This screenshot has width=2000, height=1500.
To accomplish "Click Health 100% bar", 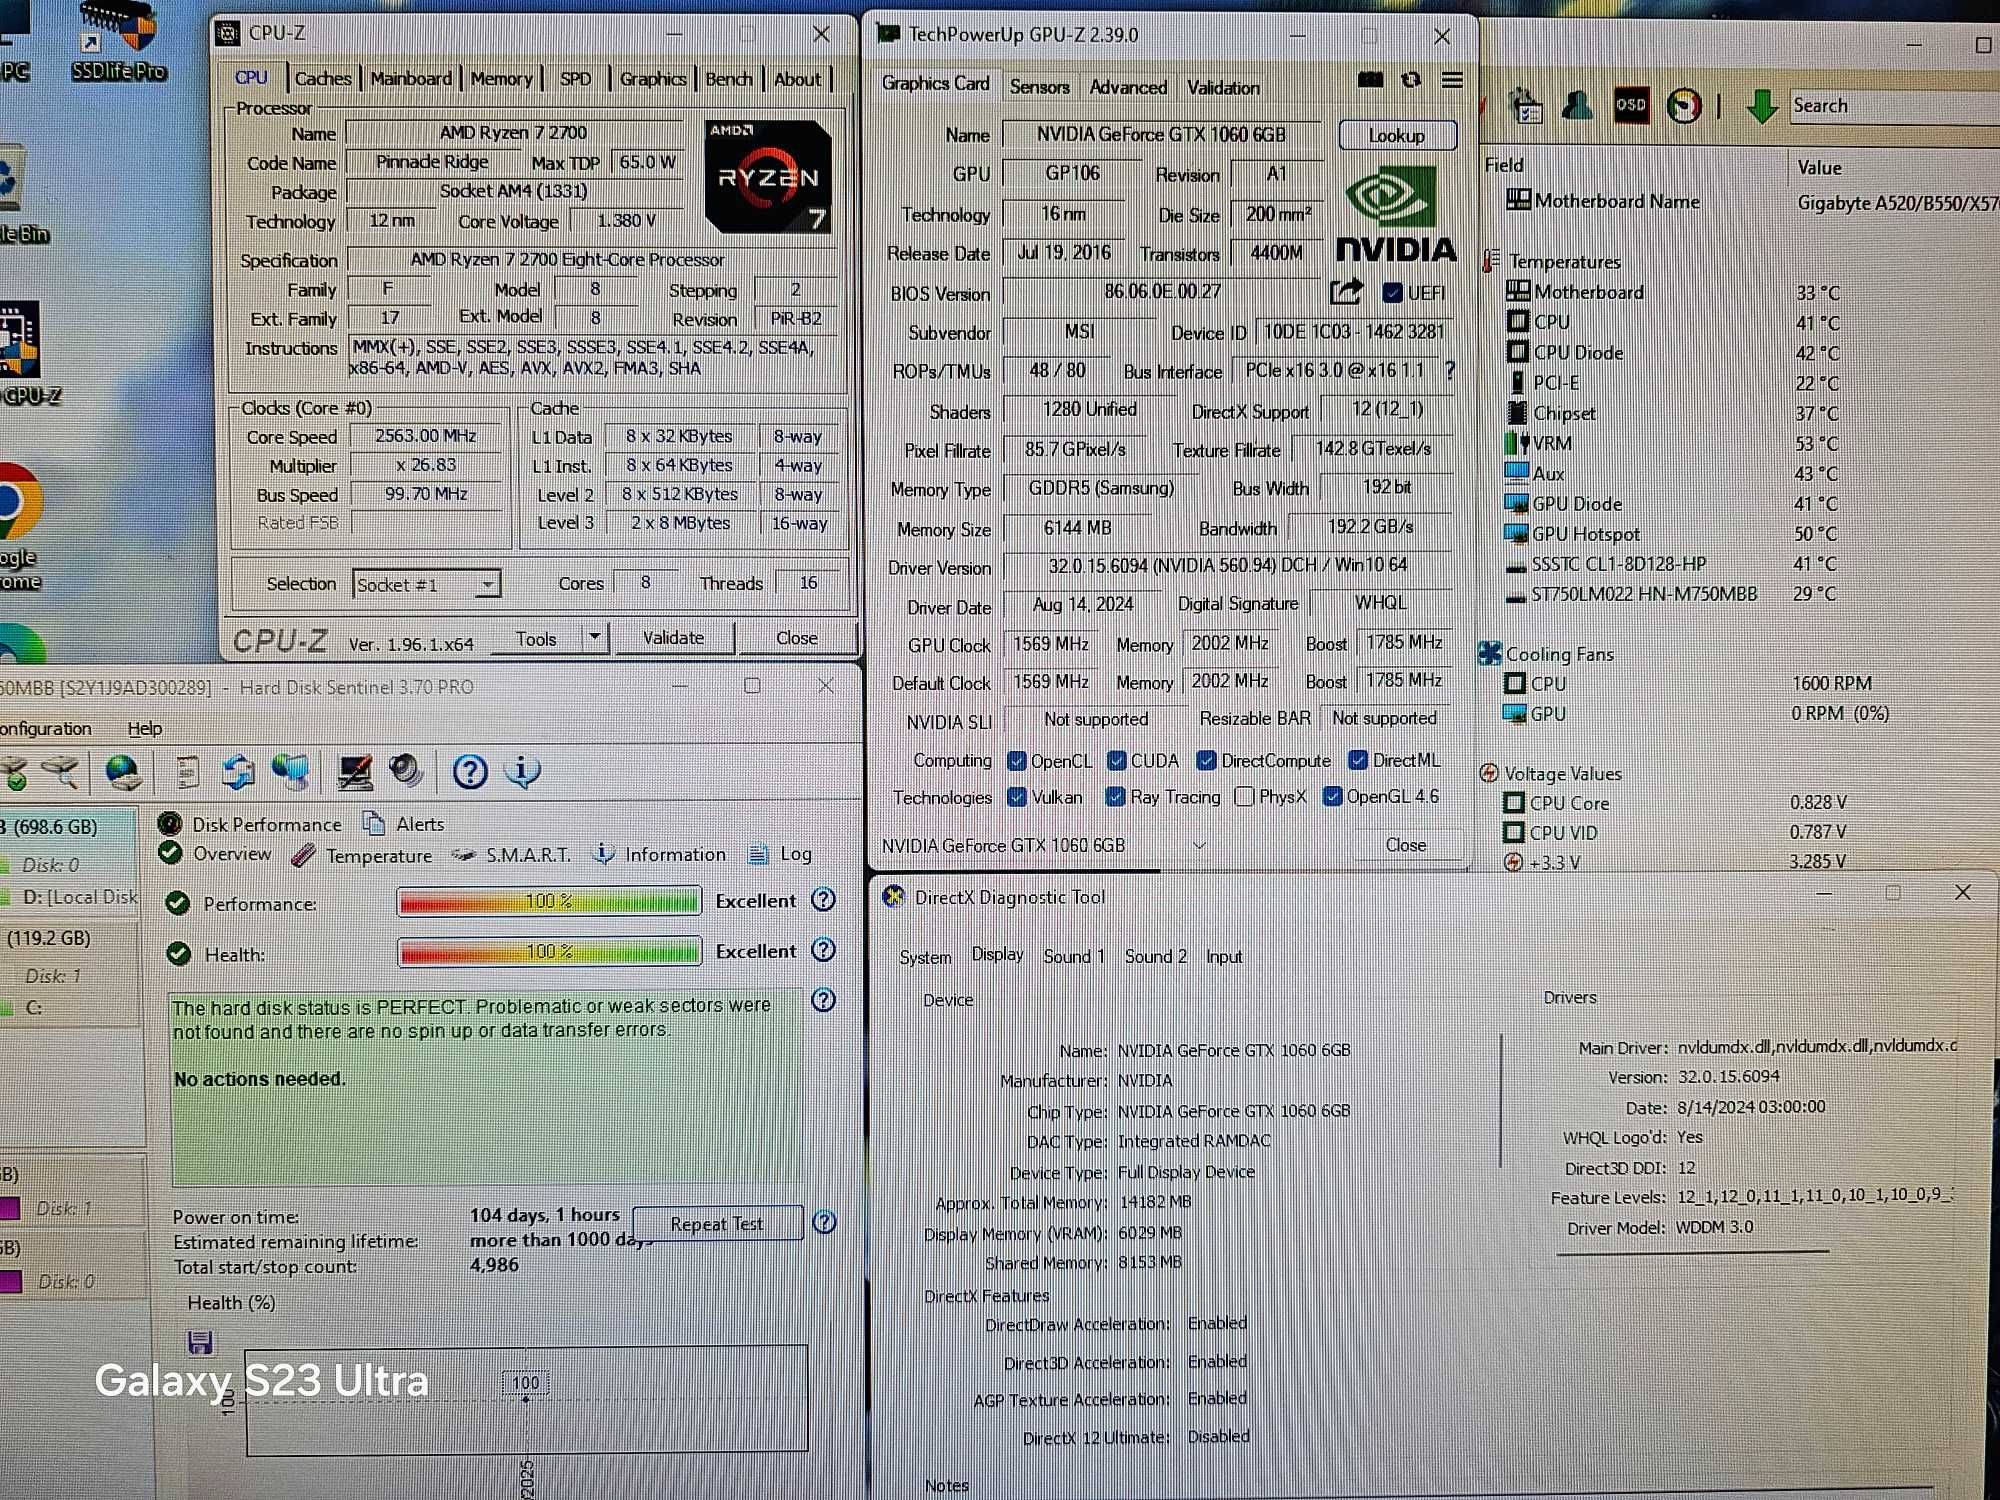I will coord(548,952).
